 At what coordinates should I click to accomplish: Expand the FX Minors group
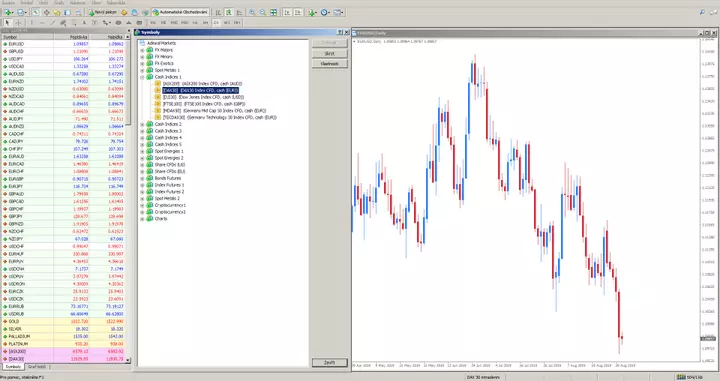click(x=142, y=57)
